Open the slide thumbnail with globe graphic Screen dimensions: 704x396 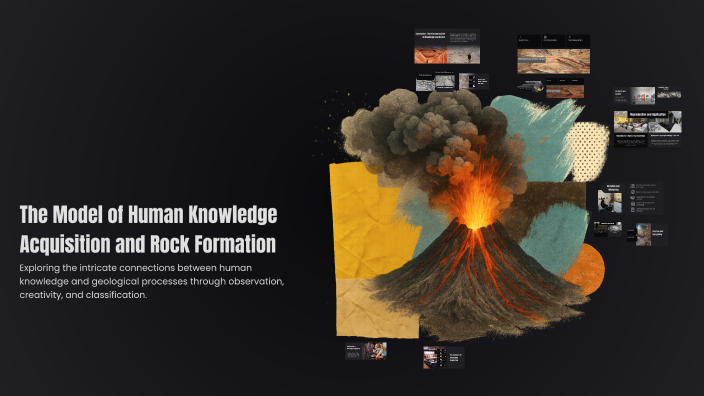click(x=531, y=86)
